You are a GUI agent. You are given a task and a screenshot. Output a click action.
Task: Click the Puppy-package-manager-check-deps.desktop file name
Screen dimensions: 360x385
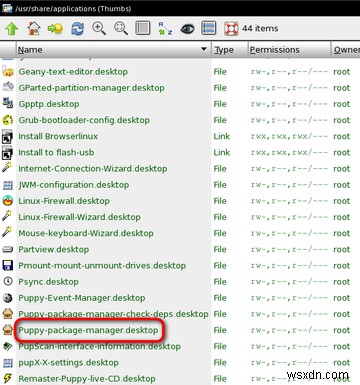(113, 314)
